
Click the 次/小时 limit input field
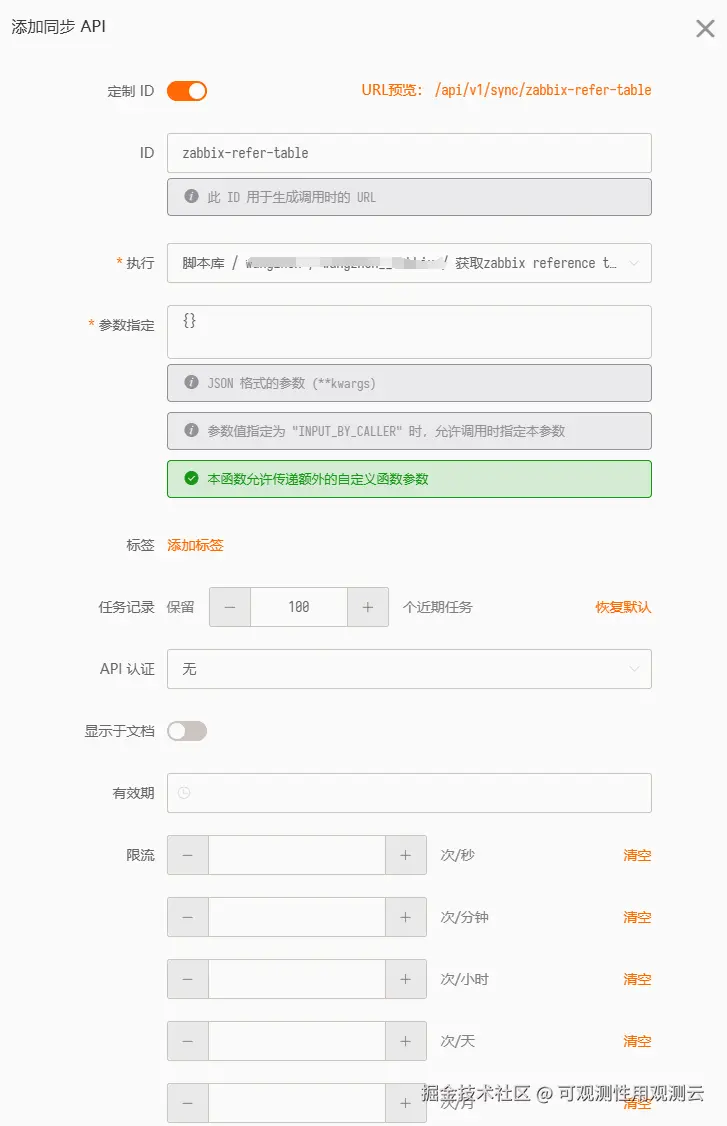296,979
